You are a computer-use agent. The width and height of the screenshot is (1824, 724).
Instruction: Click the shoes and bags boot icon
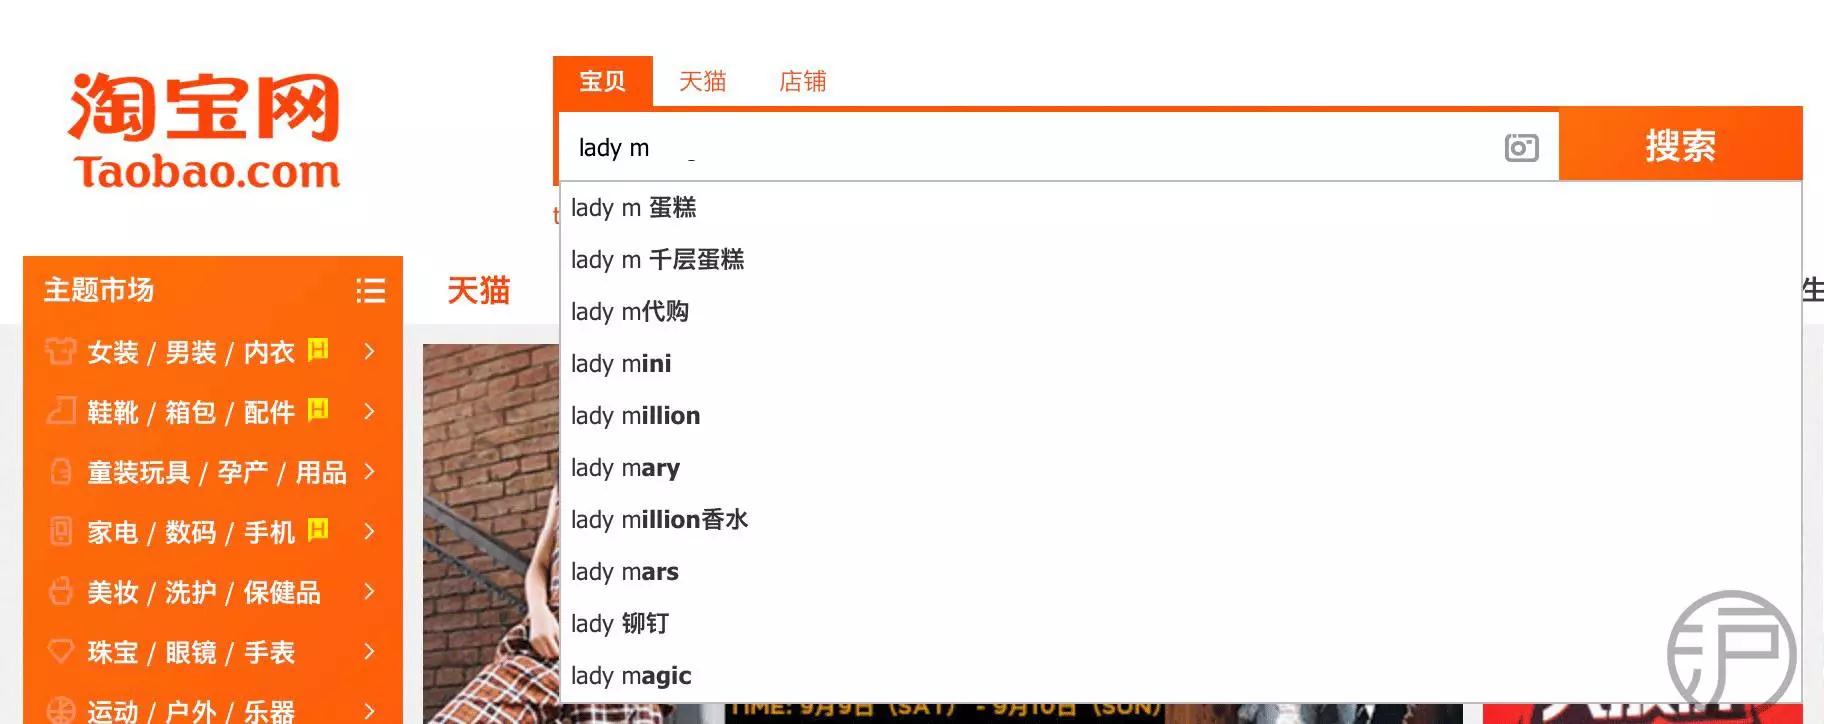(x=61, y=411)
